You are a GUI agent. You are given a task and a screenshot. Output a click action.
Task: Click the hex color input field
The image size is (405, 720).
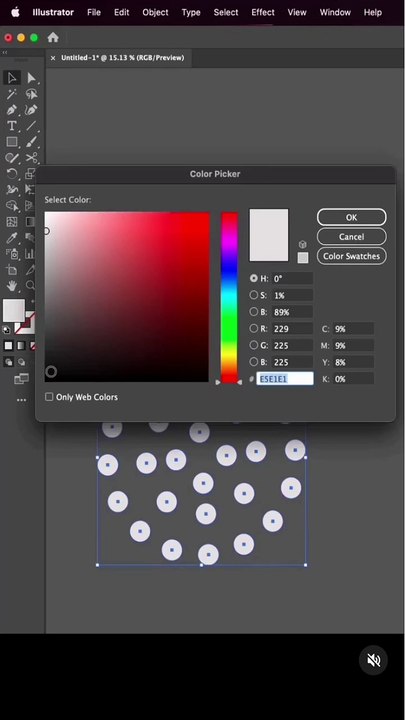pos(285,379)
